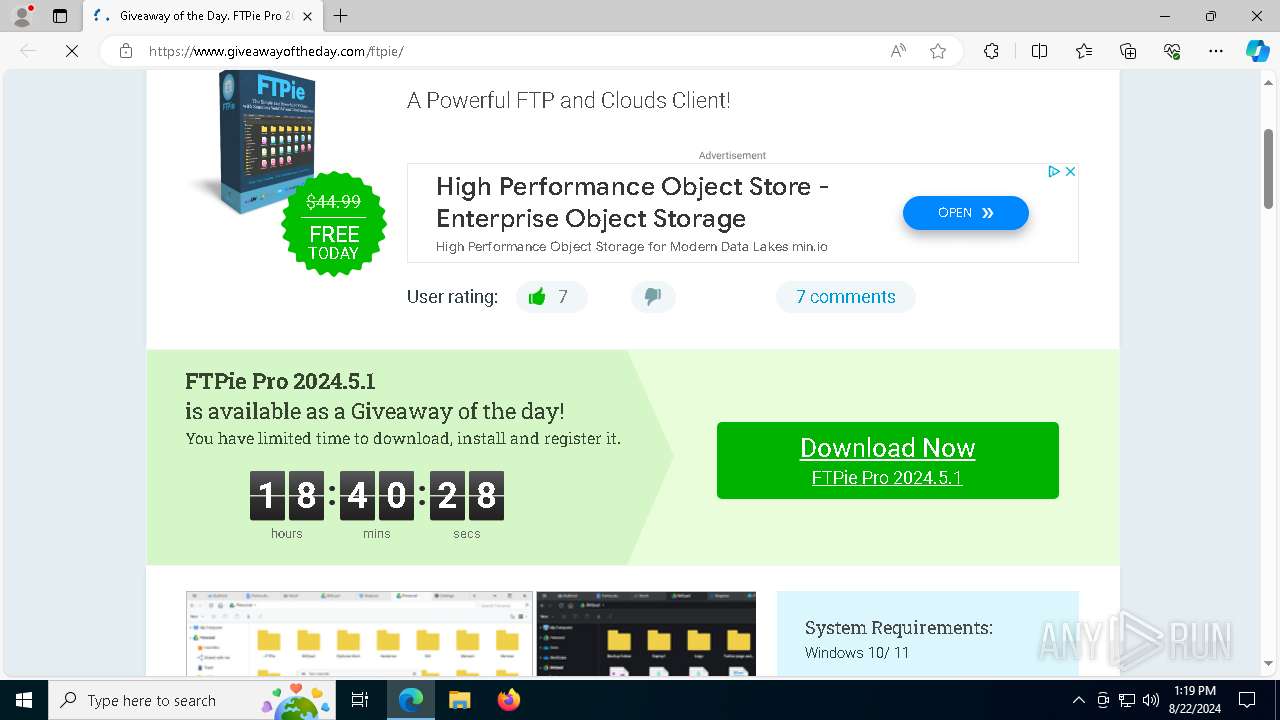Close the advertisement with X icon
Screen dimensions: 1280x720
click(x=1070, y=172)
